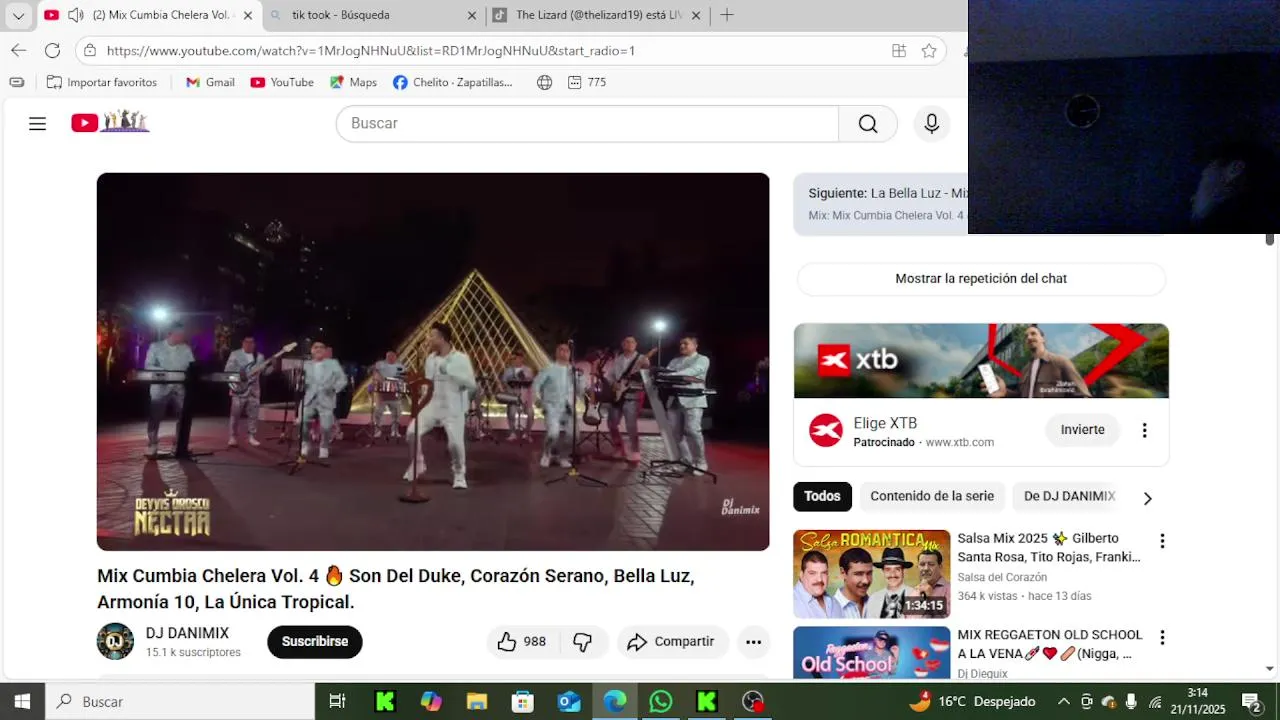Open XTB ad options three-dot menu
This screenshot has height=720, width=1280.
click(x=1145, y=430)
